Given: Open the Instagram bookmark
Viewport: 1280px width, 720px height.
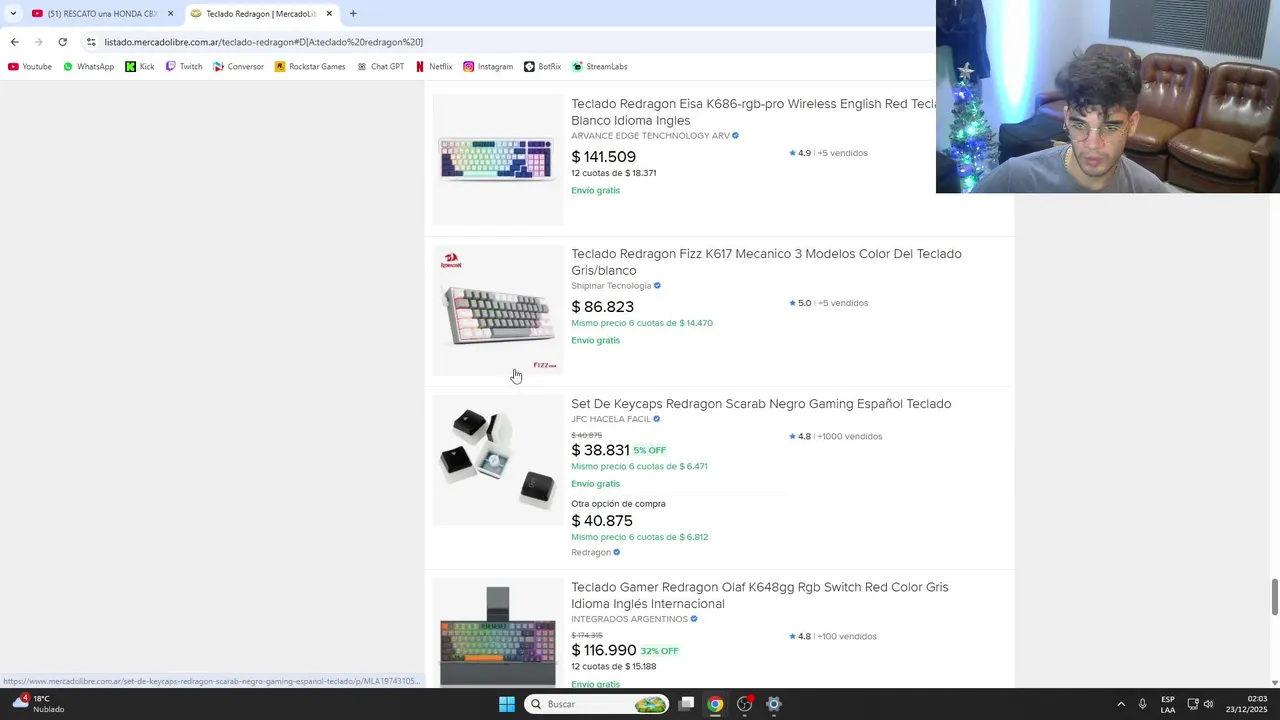Looking at the screenshot, I should [x=488, y=67].
